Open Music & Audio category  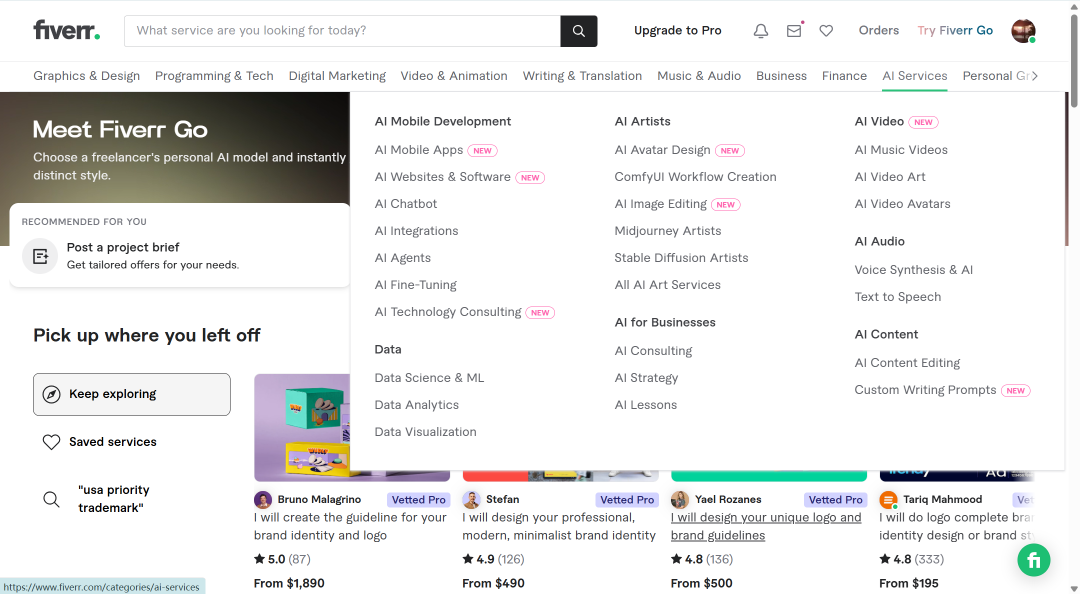coord(699,76)
